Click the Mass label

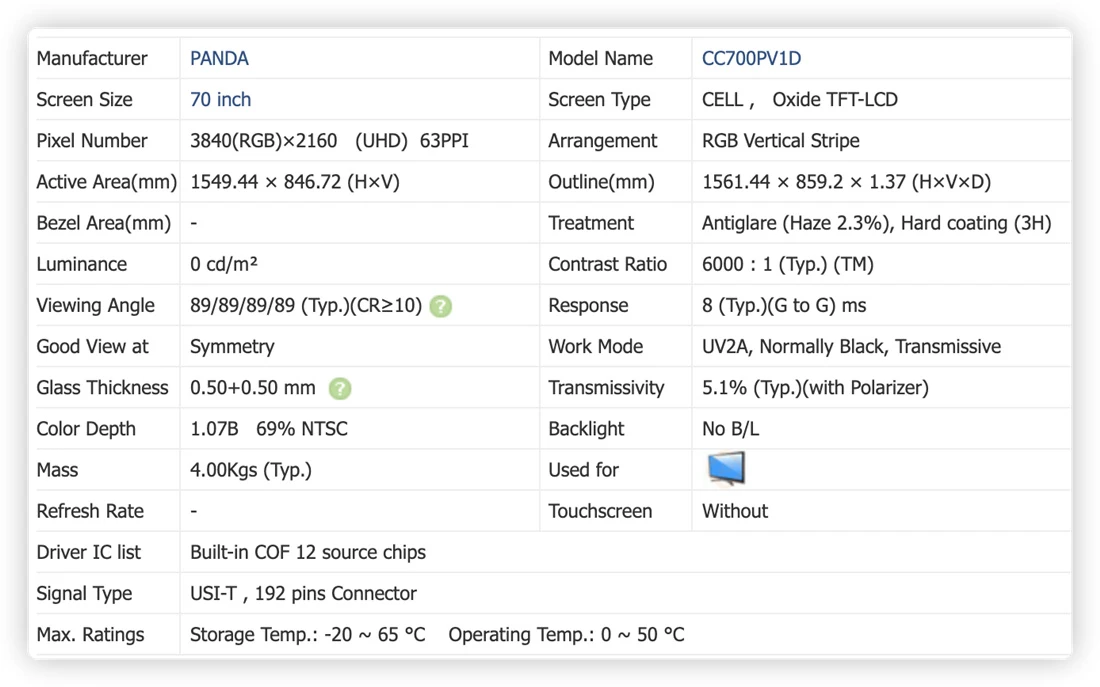point(57,470)
